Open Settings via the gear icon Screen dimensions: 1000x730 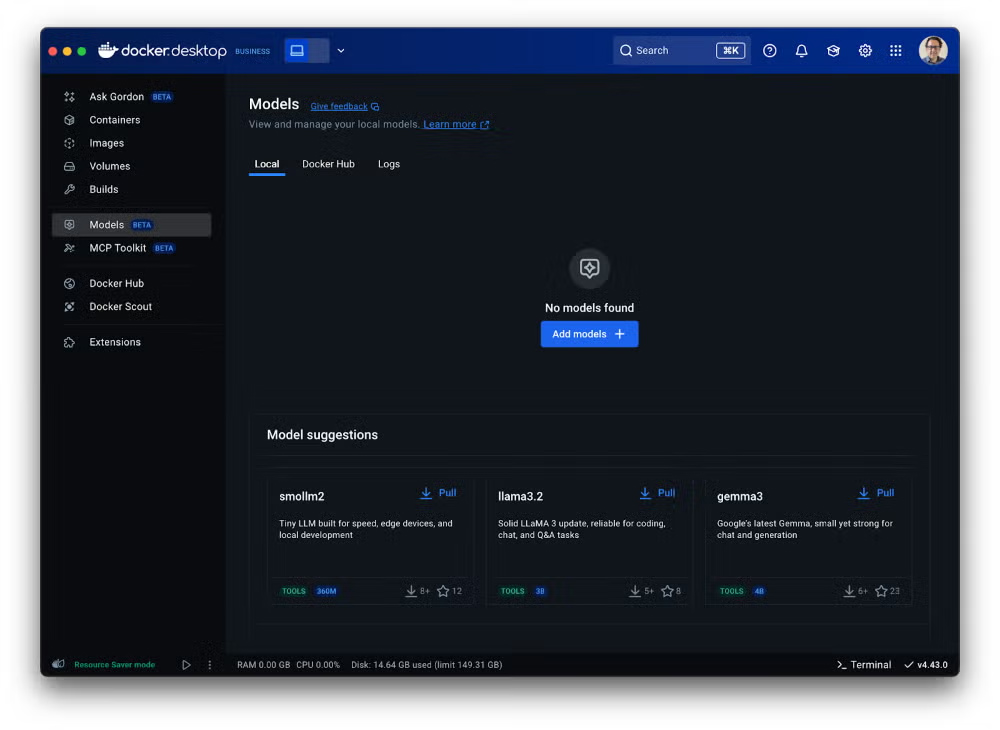pyautogui.click(x=865, y=50)
